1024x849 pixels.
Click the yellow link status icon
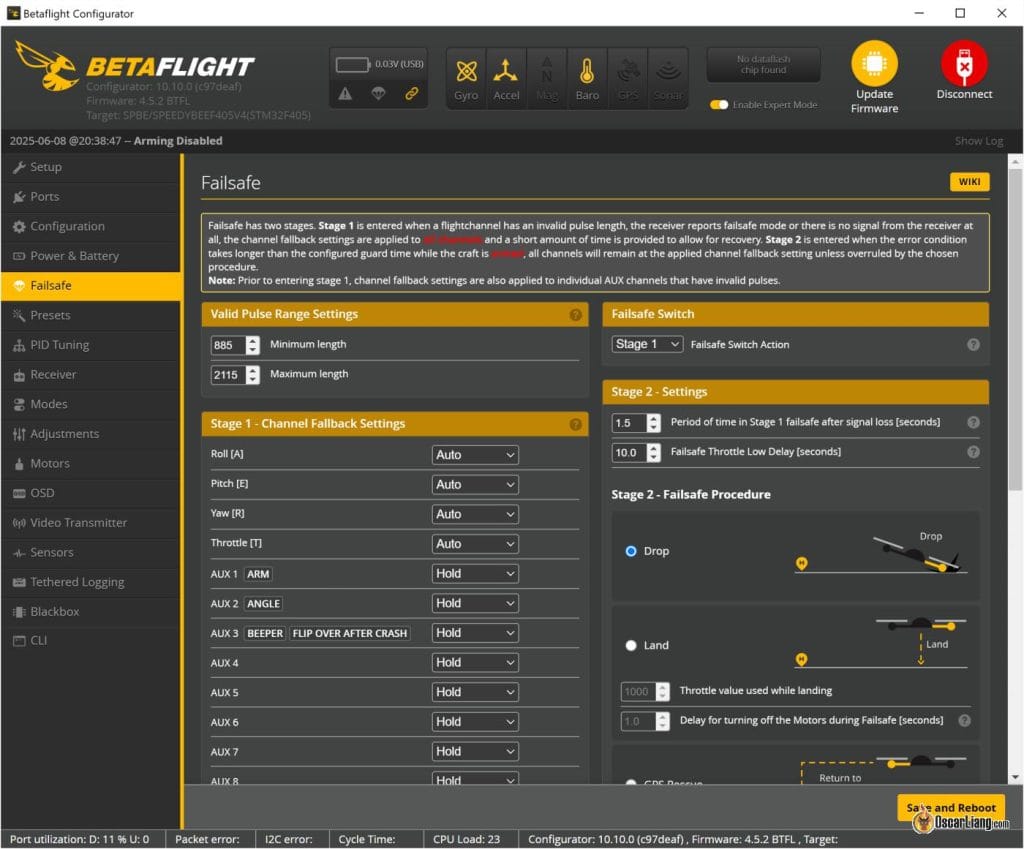[x=411, y=94]
